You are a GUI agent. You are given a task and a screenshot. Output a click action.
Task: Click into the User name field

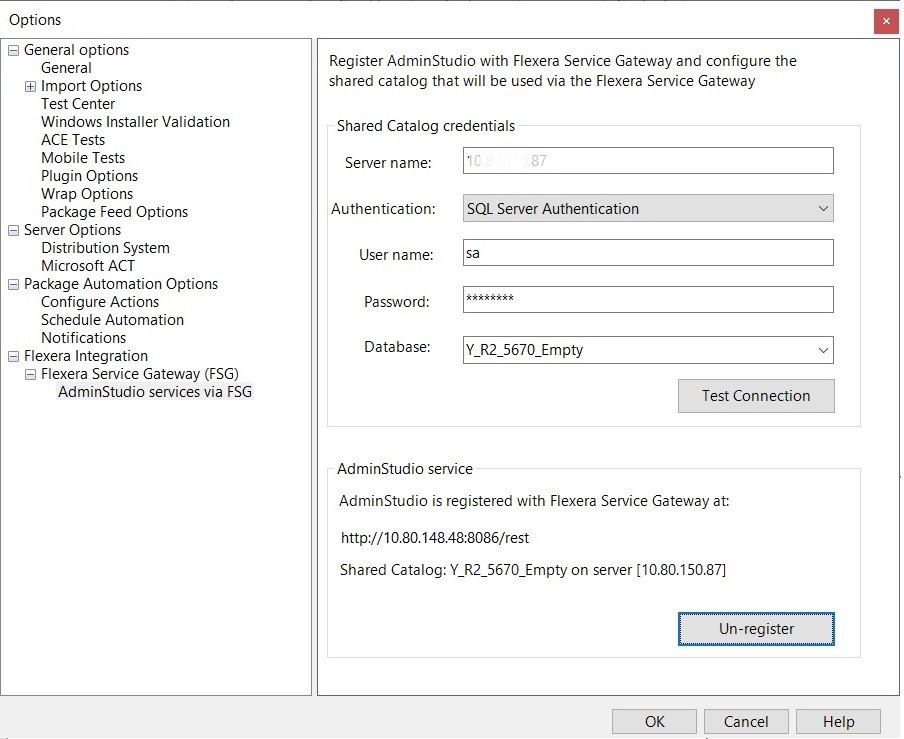[647, 253]
